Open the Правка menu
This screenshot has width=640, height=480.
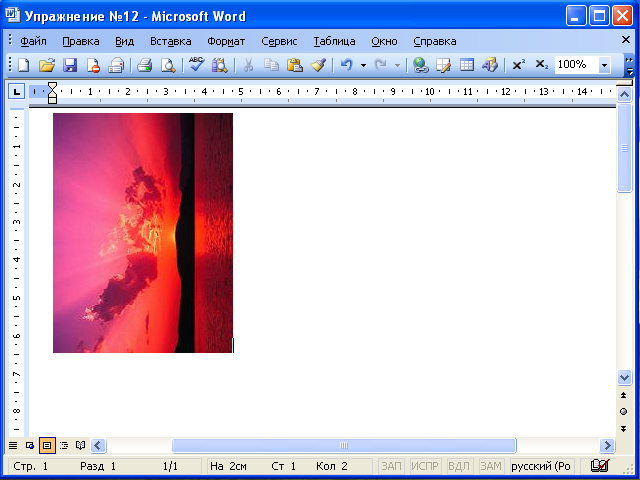(x=81, y=41)
